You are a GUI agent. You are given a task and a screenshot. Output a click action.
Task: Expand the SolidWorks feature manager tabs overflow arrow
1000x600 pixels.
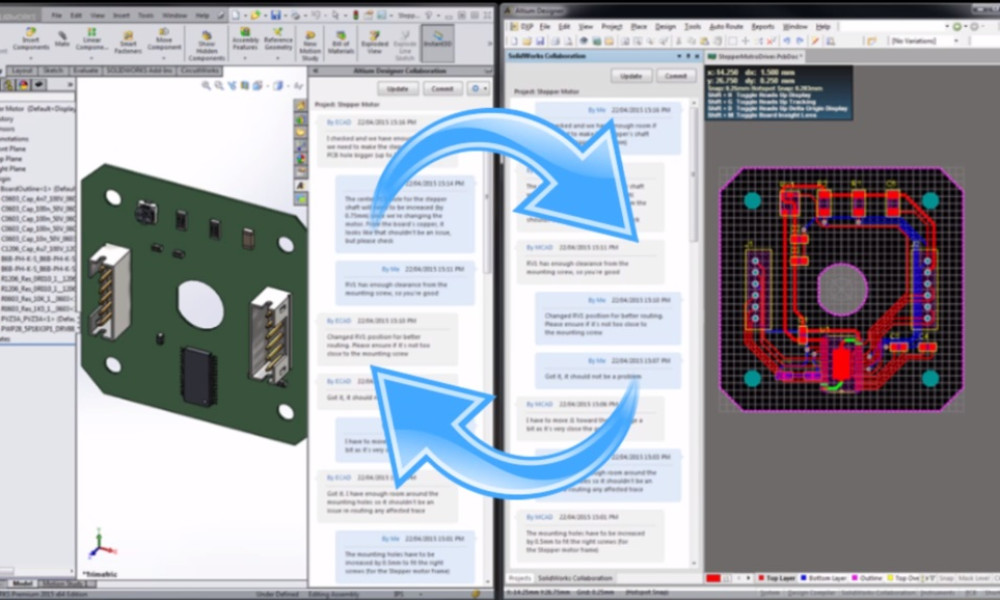(x=70, y=84)
